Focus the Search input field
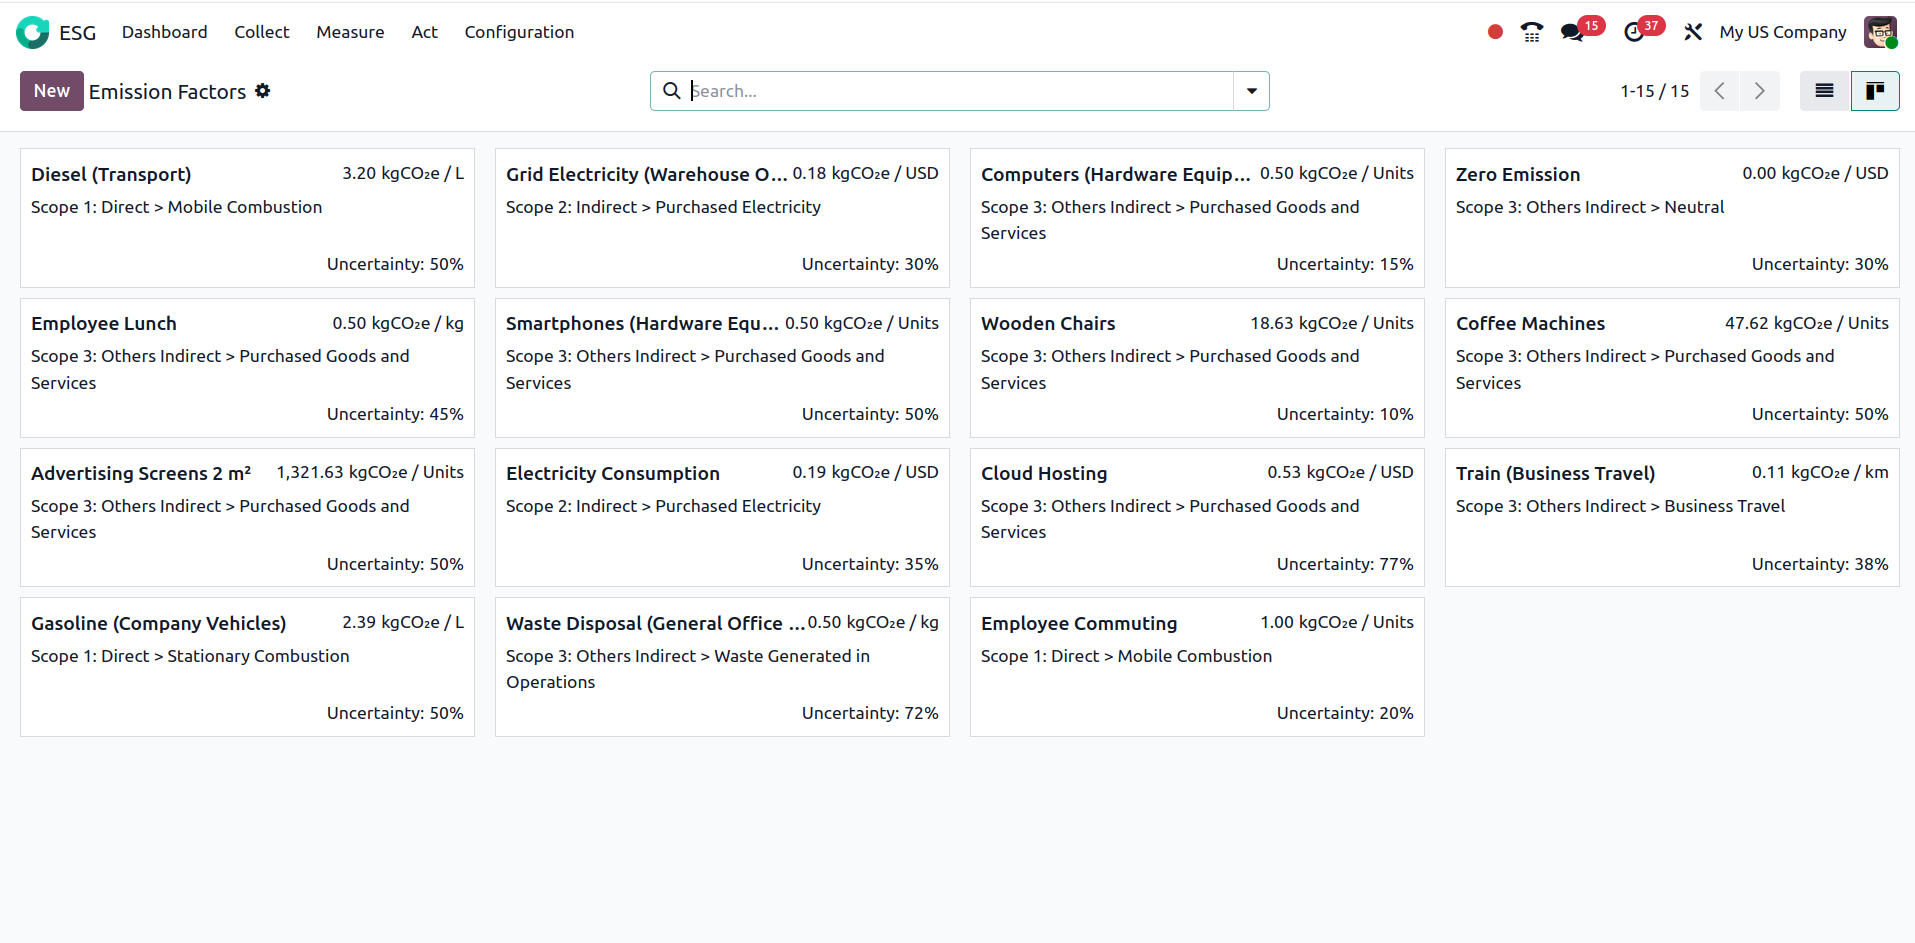The height and width of the screenshot is (943, 1915). pyautogui.click(x=960, y=91)
